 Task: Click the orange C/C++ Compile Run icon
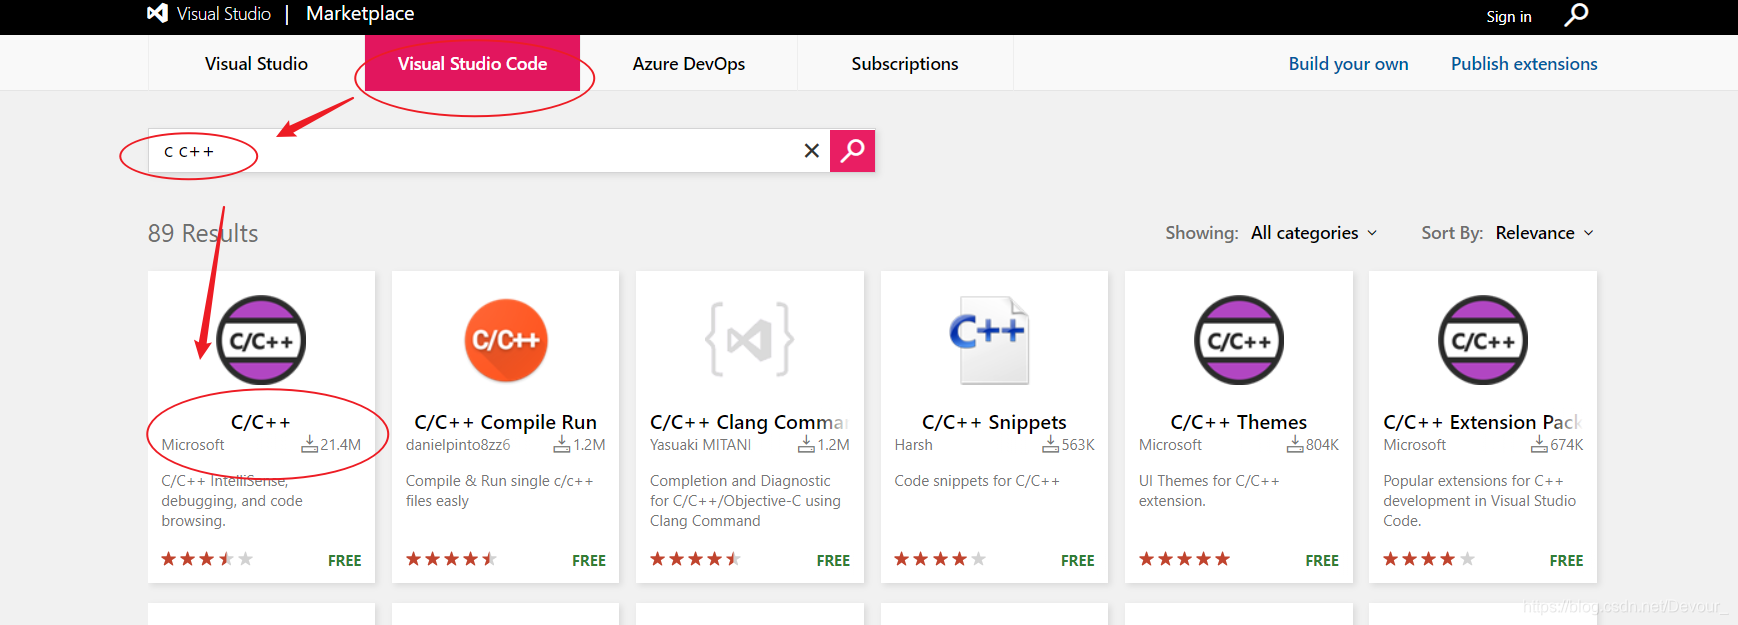506,340
